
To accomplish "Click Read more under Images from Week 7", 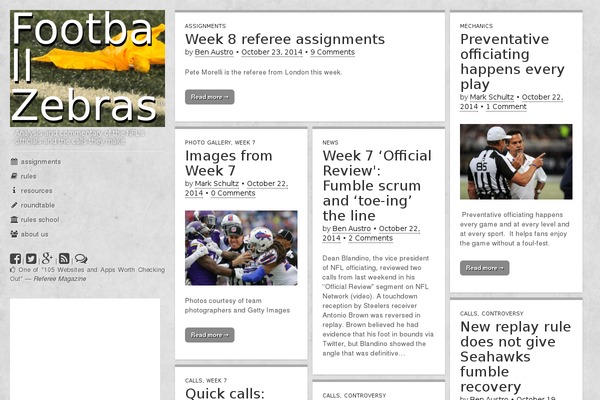I will pyautogui.click(x=209, y=335).
